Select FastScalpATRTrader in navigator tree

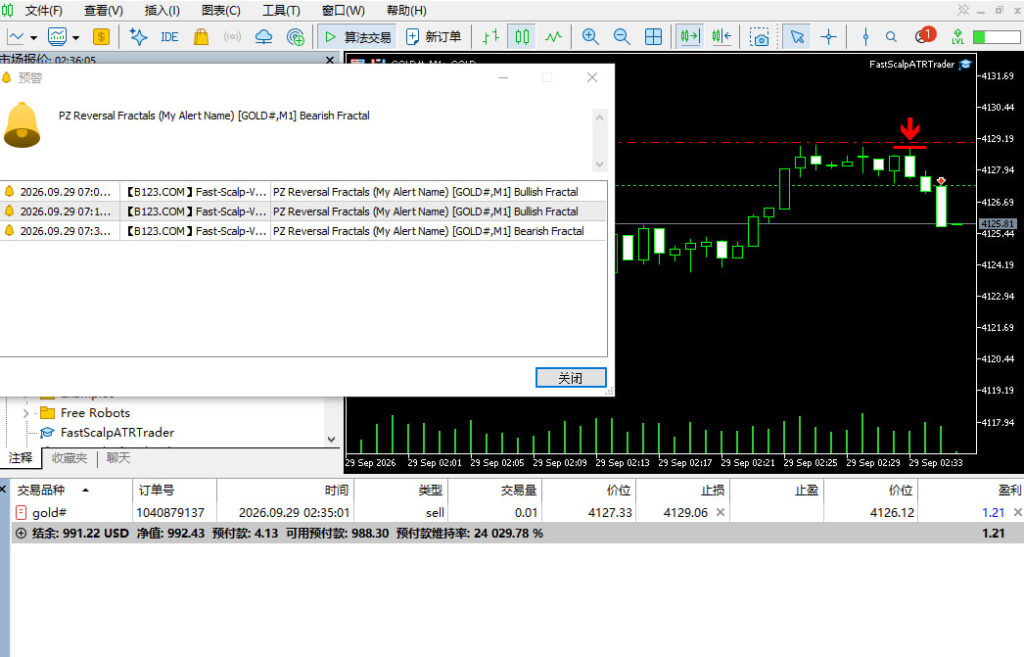[x=117, y=433]
